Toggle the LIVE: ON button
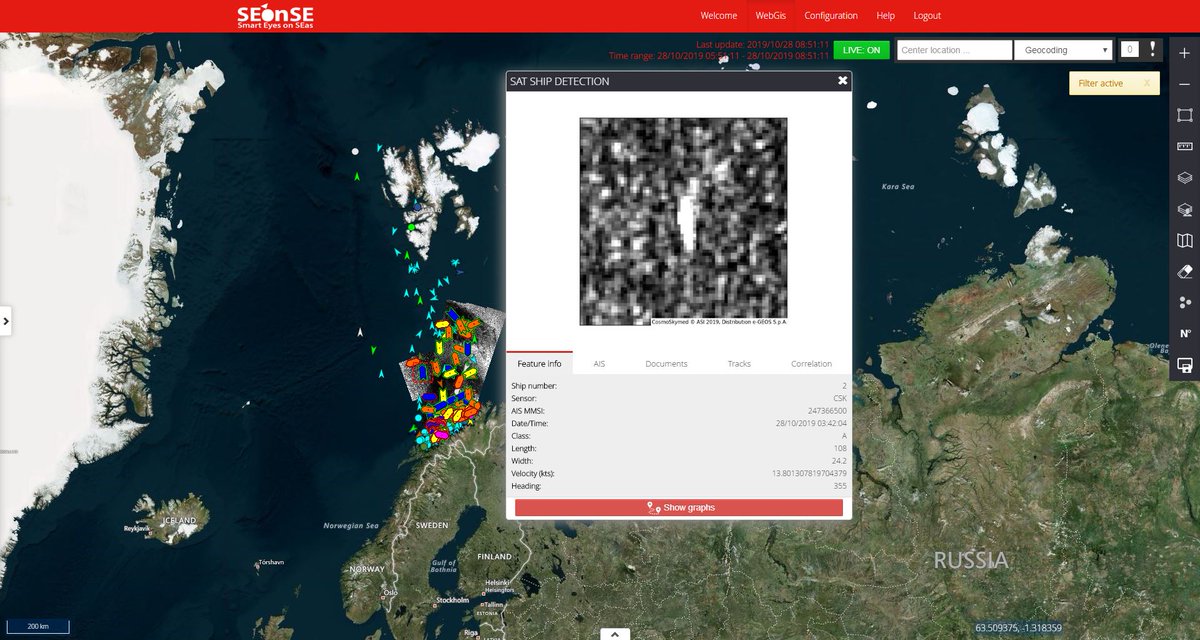The width and height of the screenshot is (1200, 640). pos(861,50)
